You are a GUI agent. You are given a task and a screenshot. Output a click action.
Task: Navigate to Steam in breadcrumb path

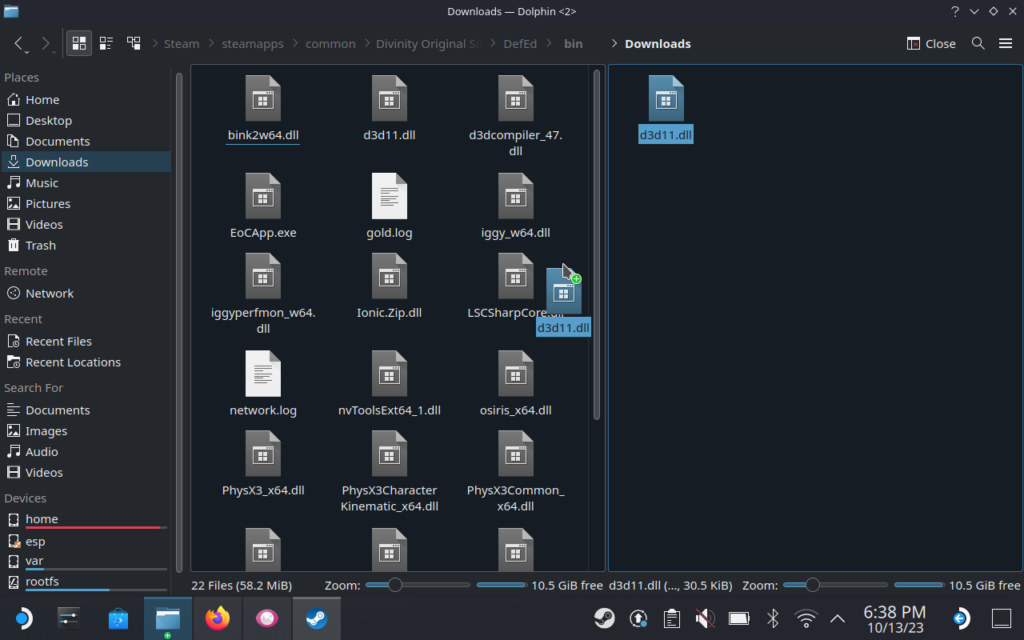pos(182,44)
